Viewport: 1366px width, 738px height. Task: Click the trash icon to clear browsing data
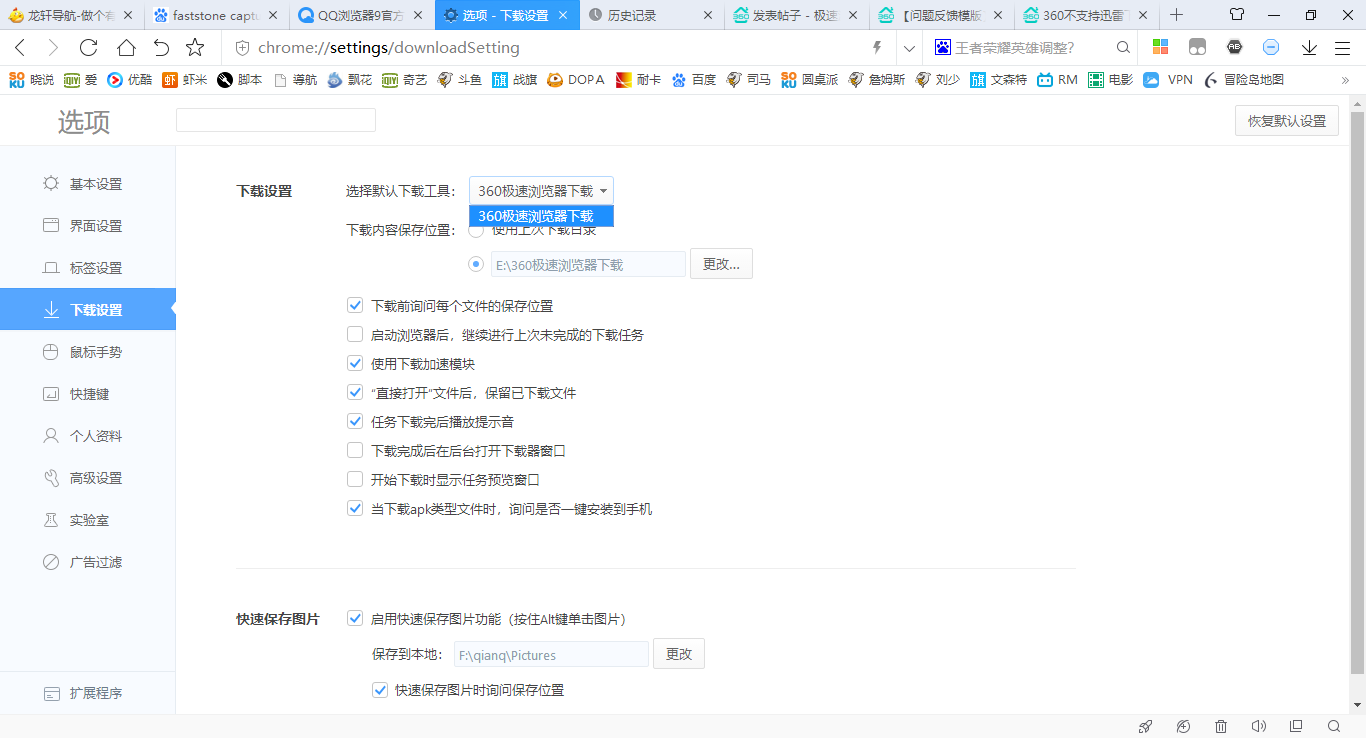[1220, 727]
